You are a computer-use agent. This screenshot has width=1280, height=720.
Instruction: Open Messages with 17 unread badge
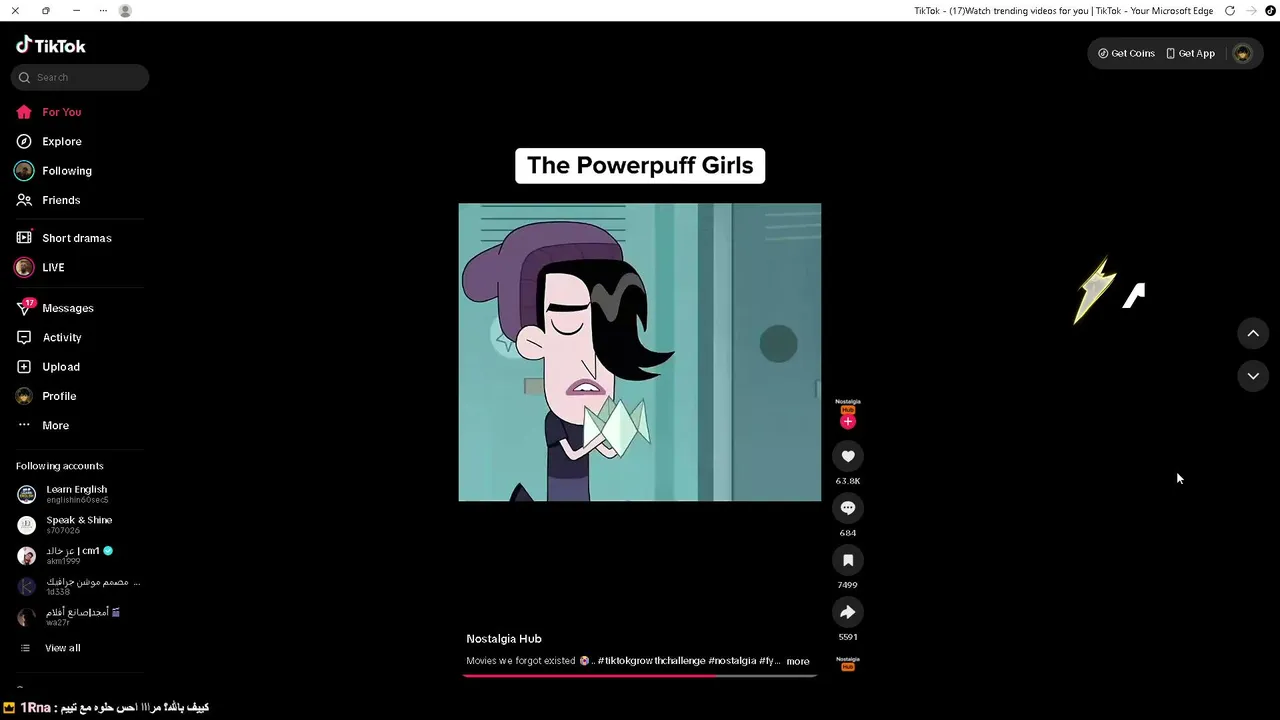55,308
